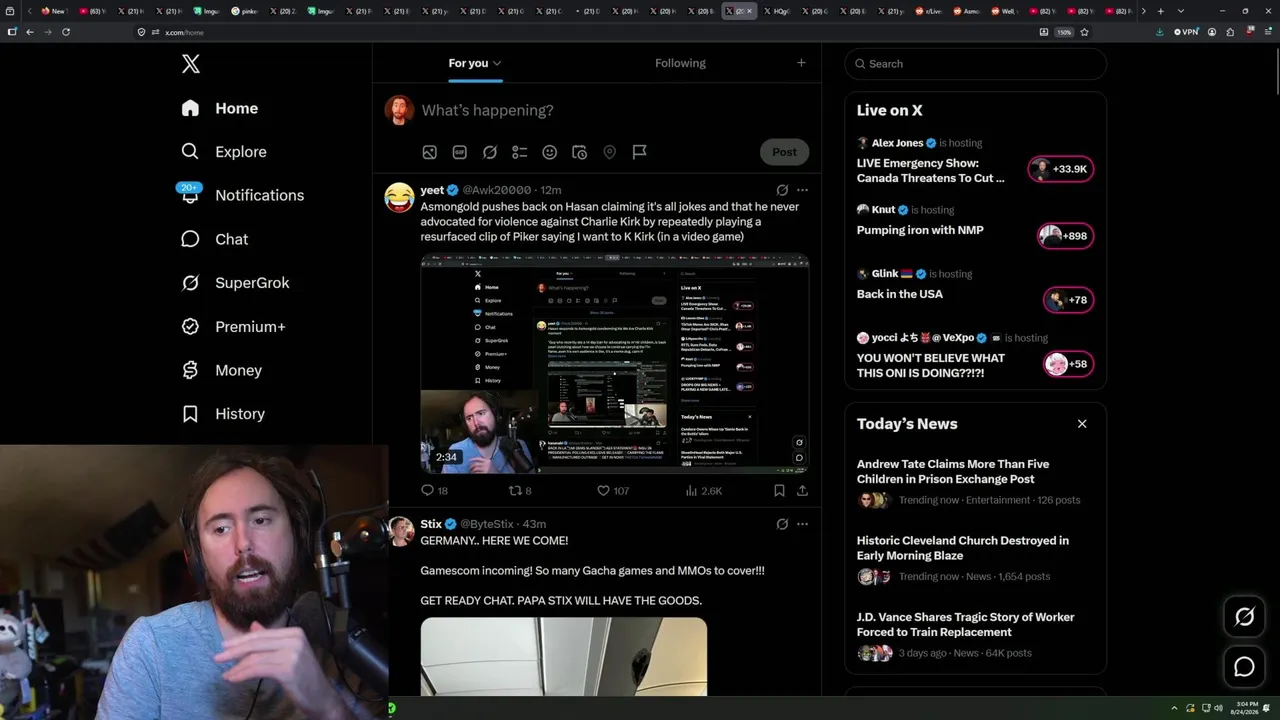This screenshot has height=720, width=1280.
Task: Bookmark yeet's post
Action: pos(779,491)
